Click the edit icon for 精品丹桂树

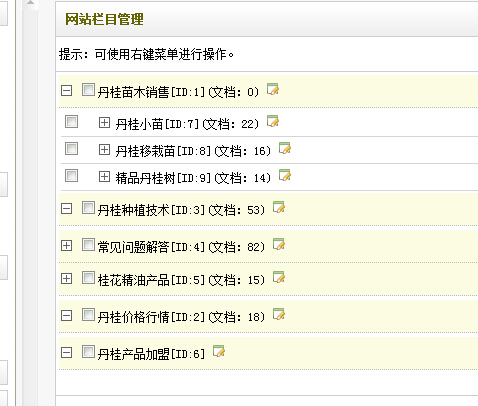coord(285,175)
